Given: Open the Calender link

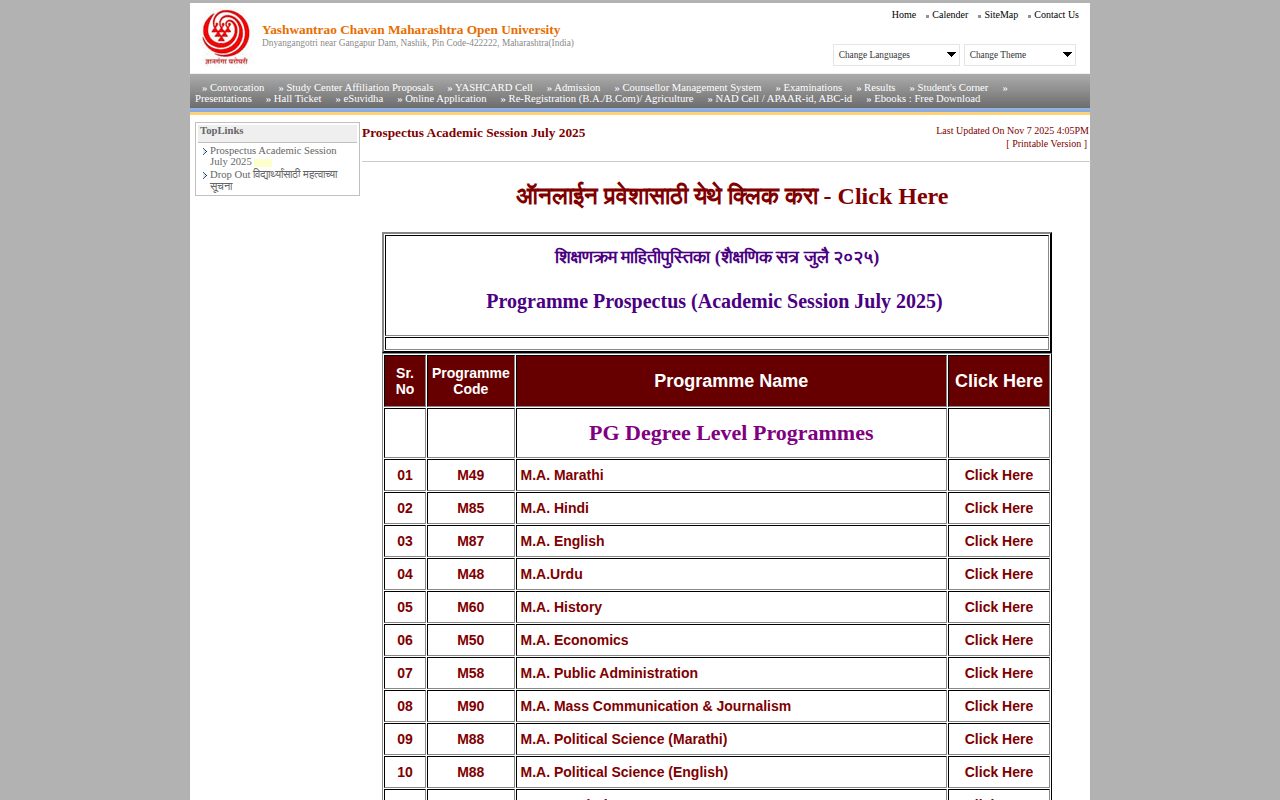Looking at the screenshot, I should click(950, 15).
